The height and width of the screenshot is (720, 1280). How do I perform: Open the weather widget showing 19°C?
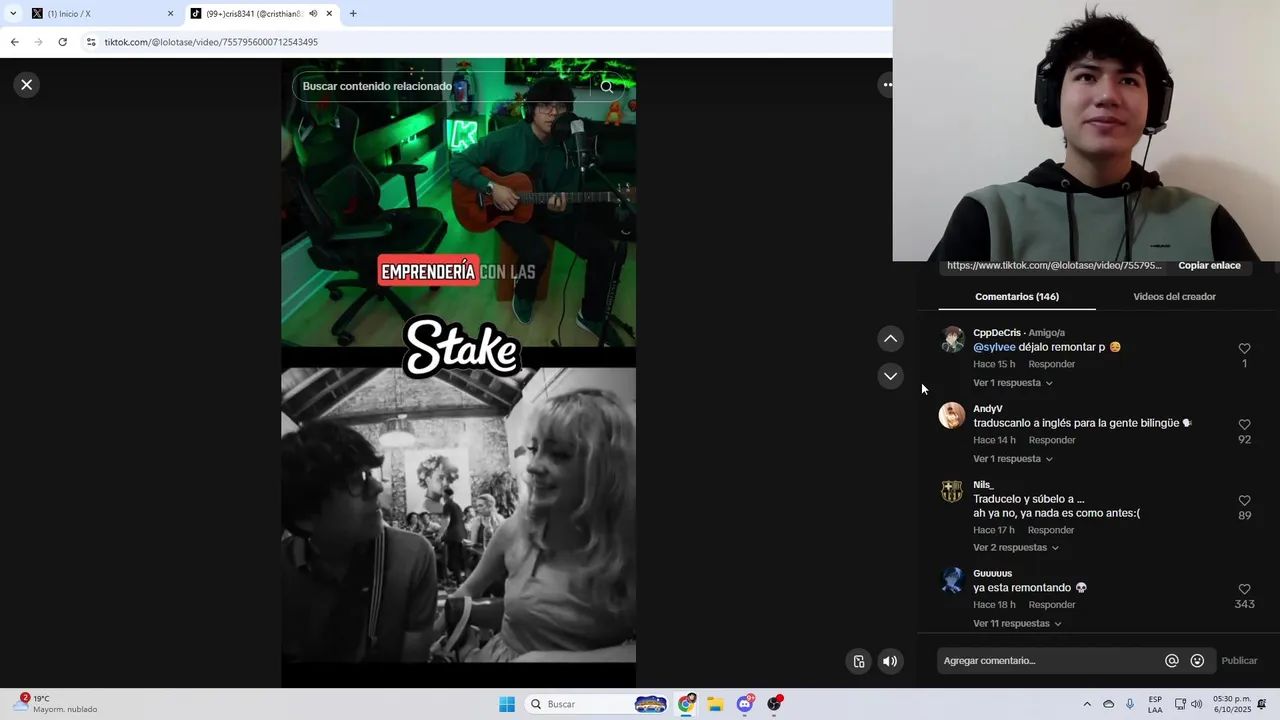(x=55, y=704)
